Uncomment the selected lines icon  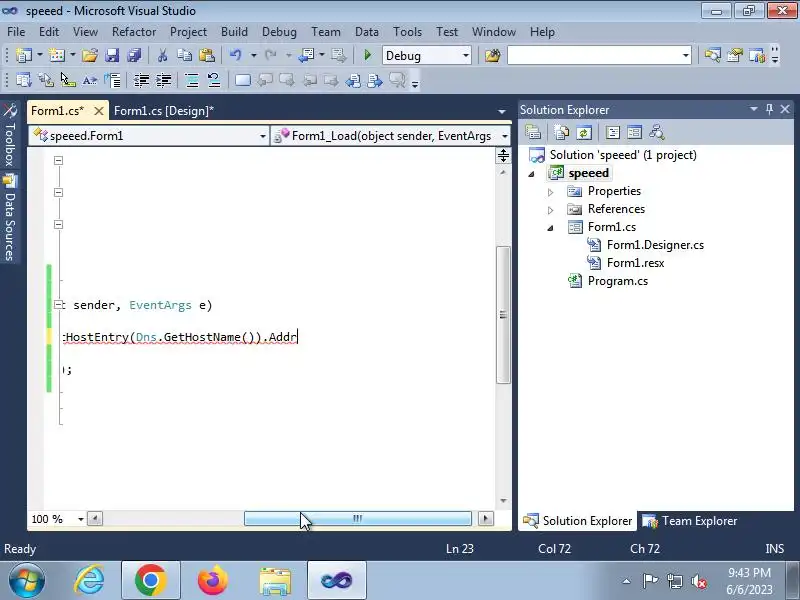(214, 80)
